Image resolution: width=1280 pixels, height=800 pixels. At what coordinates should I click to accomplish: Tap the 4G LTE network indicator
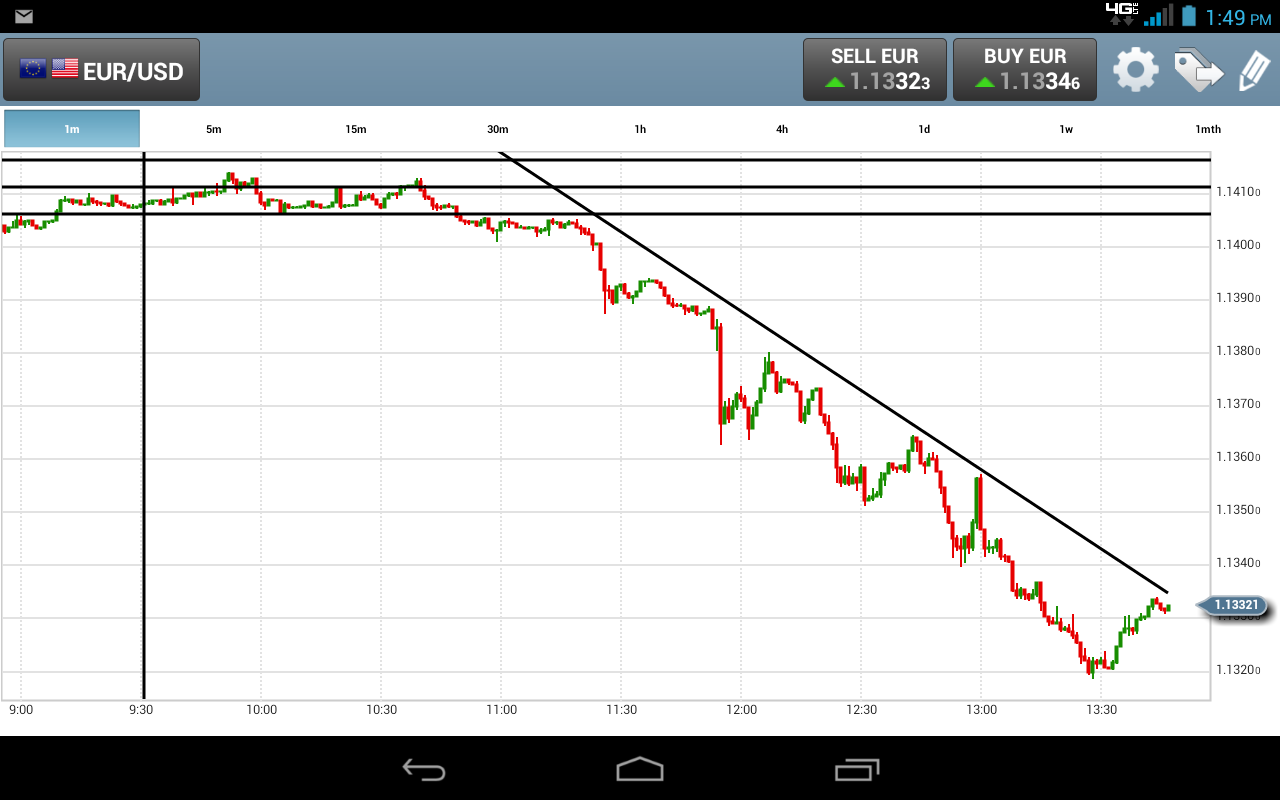pos(1121,14)
